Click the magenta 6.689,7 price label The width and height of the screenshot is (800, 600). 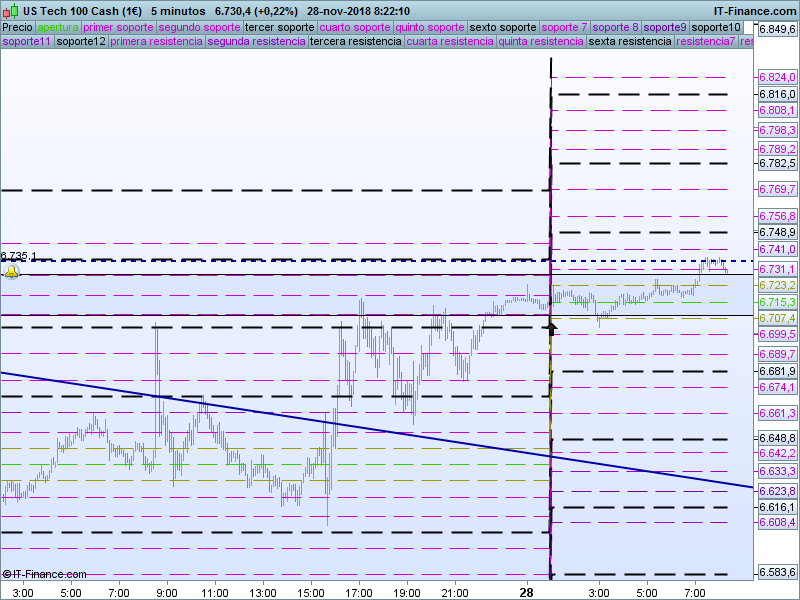(x=777, y=354)
